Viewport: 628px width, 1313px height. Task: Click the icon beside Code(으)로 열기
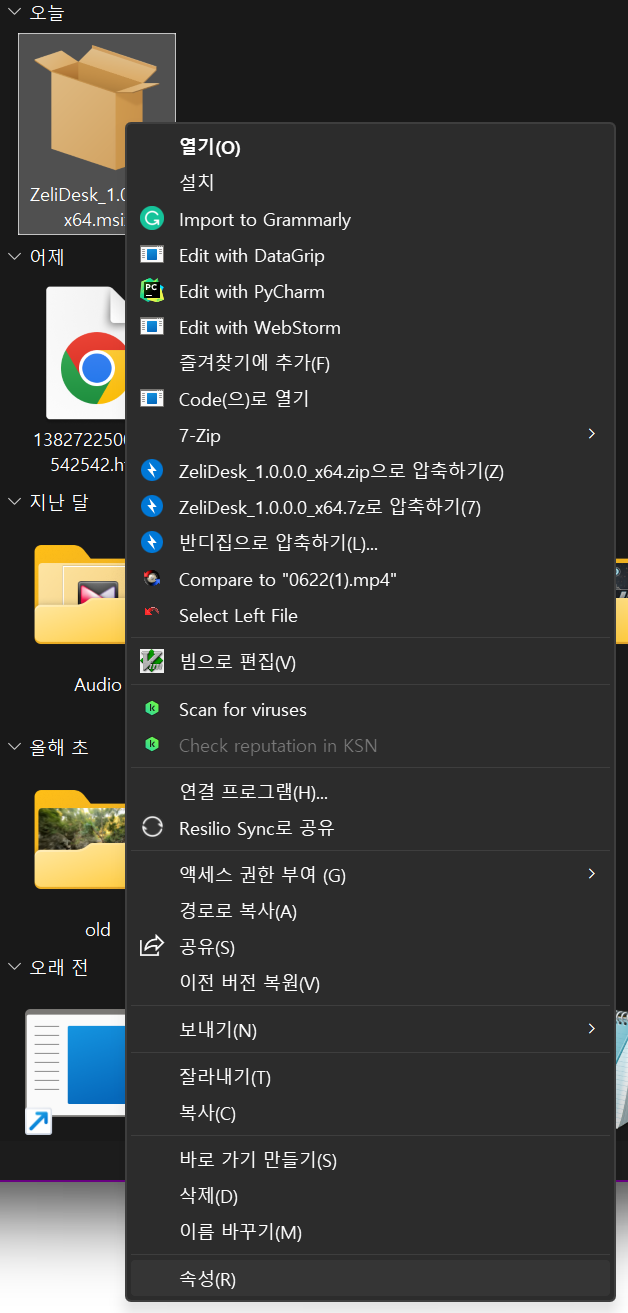click(x=152, y=399)
